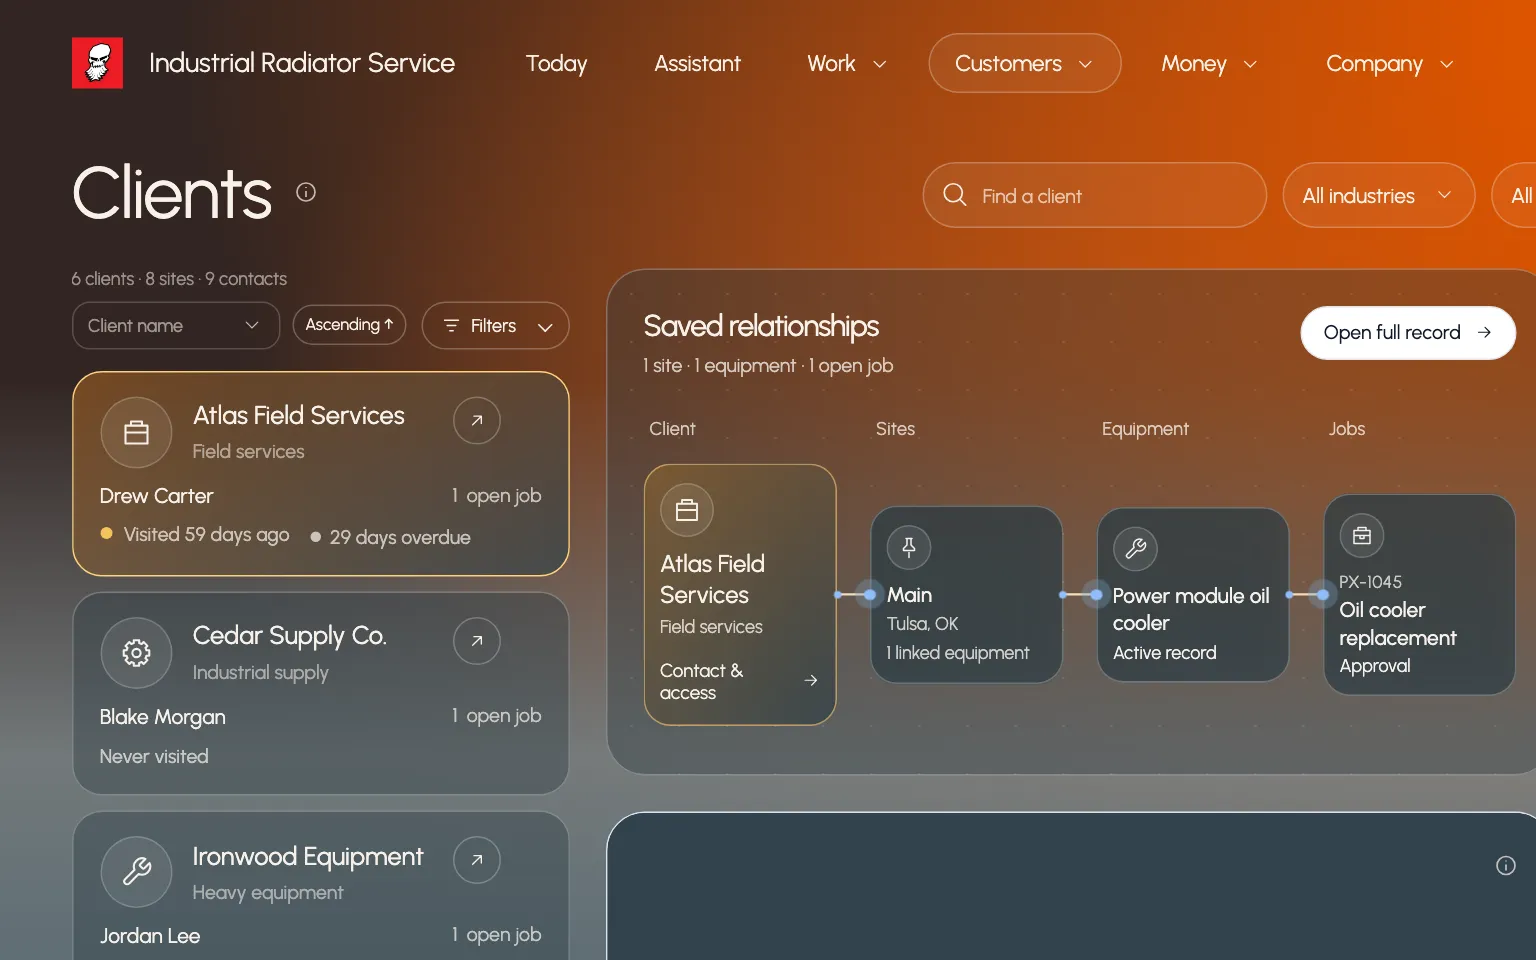Screen dimensions: 1536x960
Task: Click the info icon in the lower dark panel
Action: tap(1506, 866)
